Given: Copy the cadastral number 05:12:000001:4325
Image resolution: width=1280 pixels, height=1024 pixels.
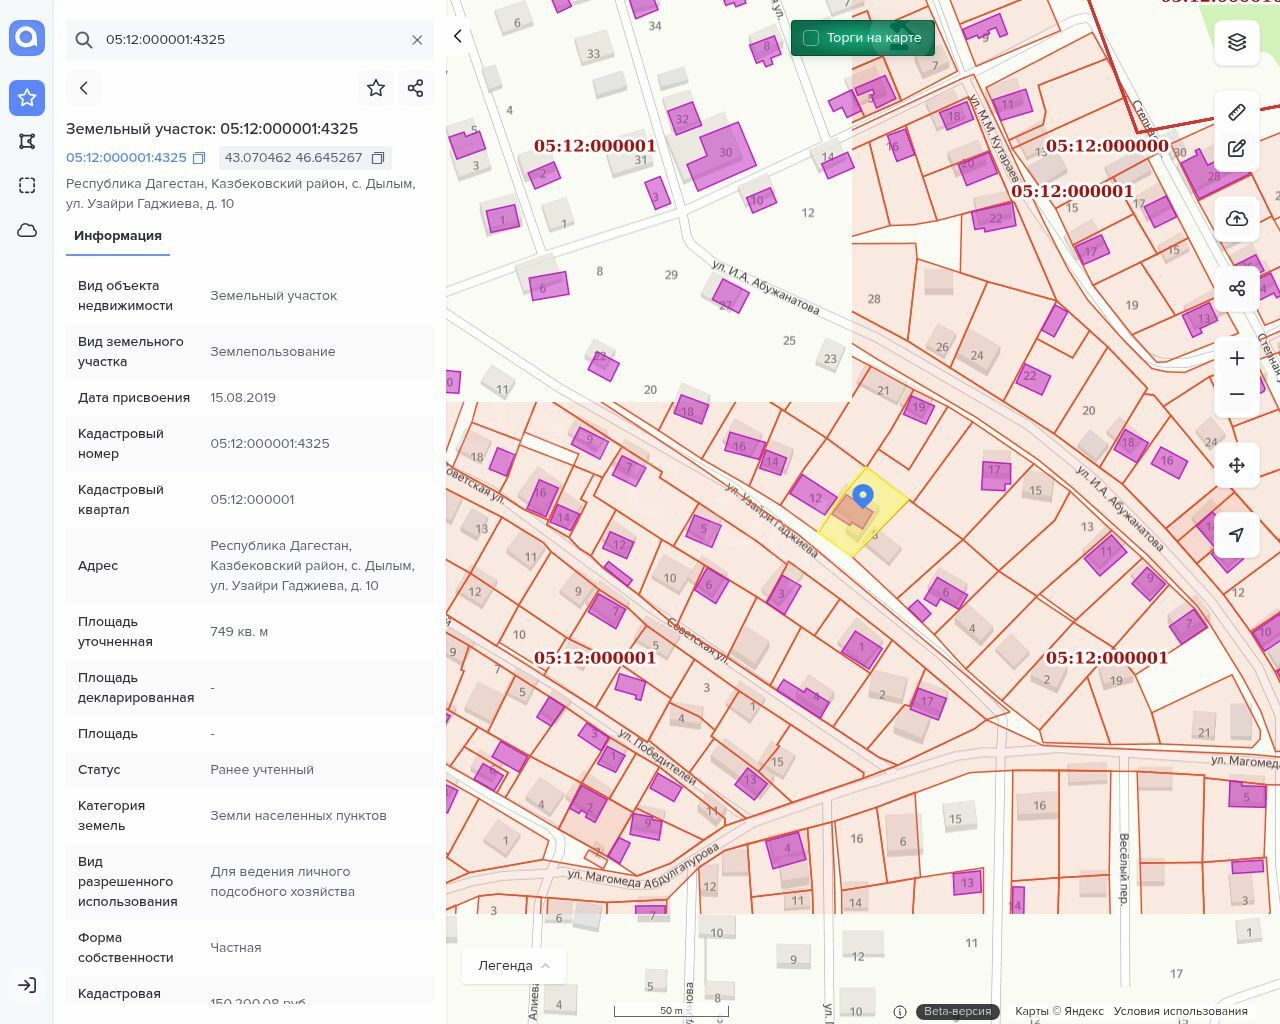Looking at the screenshot, I should [199, 158].
